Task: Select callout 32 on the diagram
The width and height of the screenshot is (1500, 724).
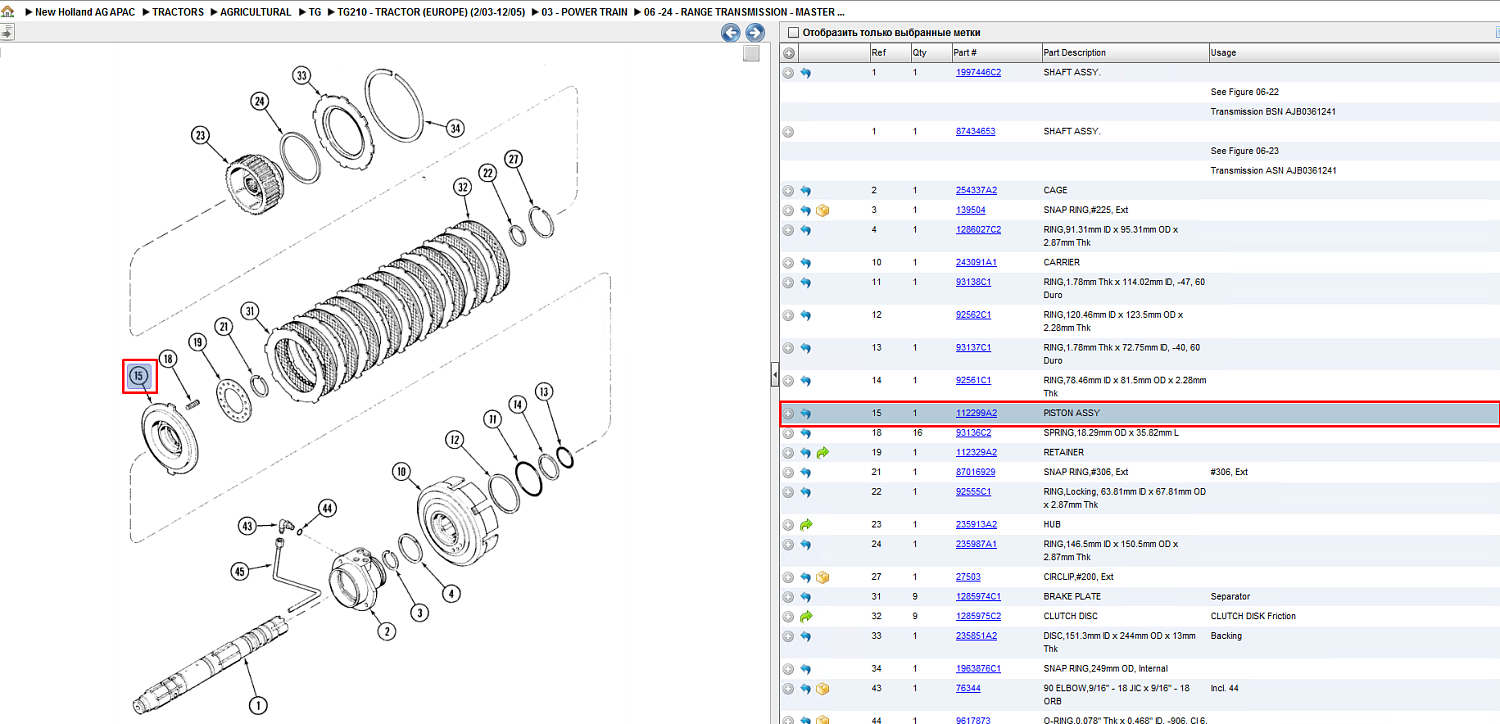Action: (461, 187)
